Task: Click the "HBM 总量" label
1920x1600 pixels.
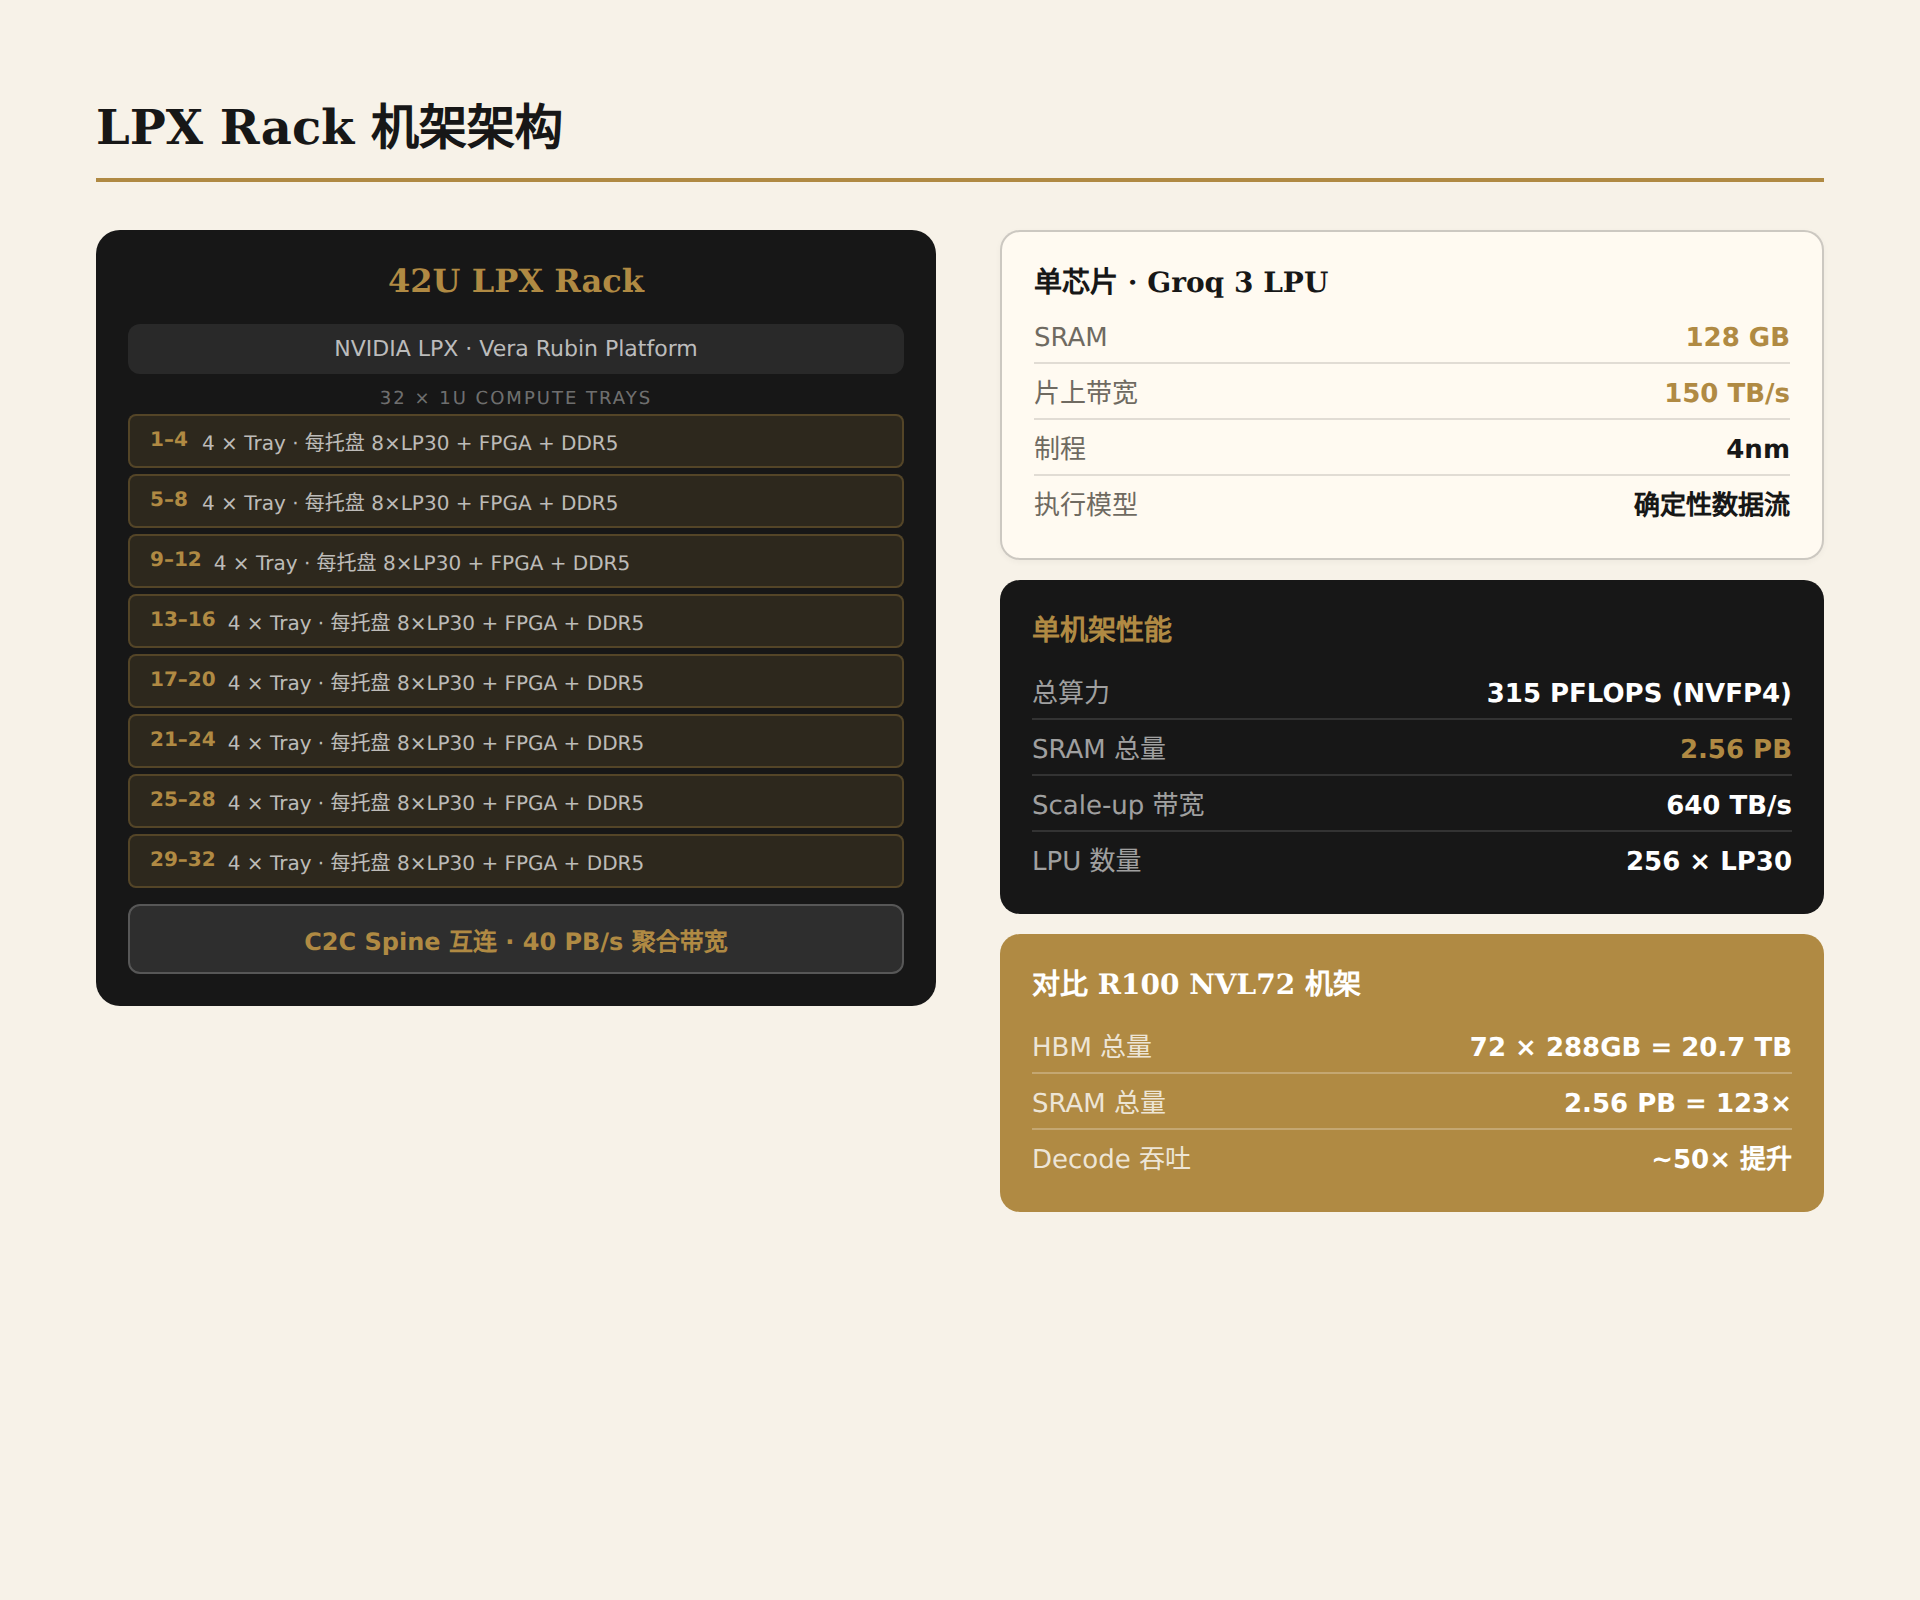Action: [x=1092, y=1047]
